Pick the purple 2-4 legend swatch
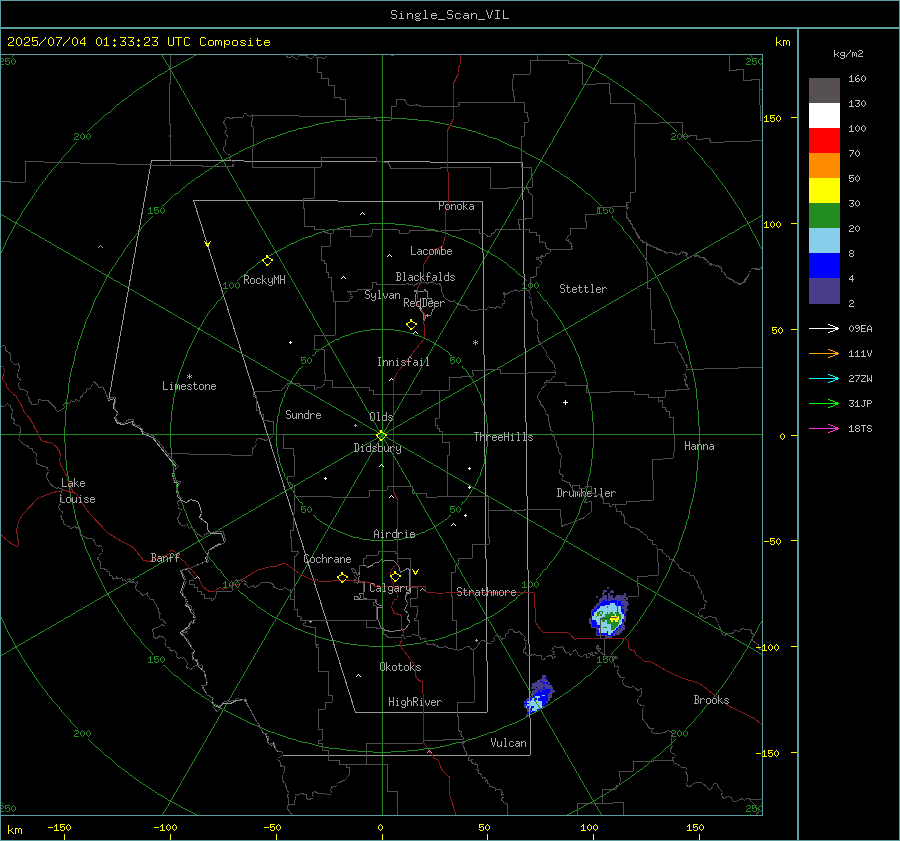The image size is (900, 841). pos(824,291)
